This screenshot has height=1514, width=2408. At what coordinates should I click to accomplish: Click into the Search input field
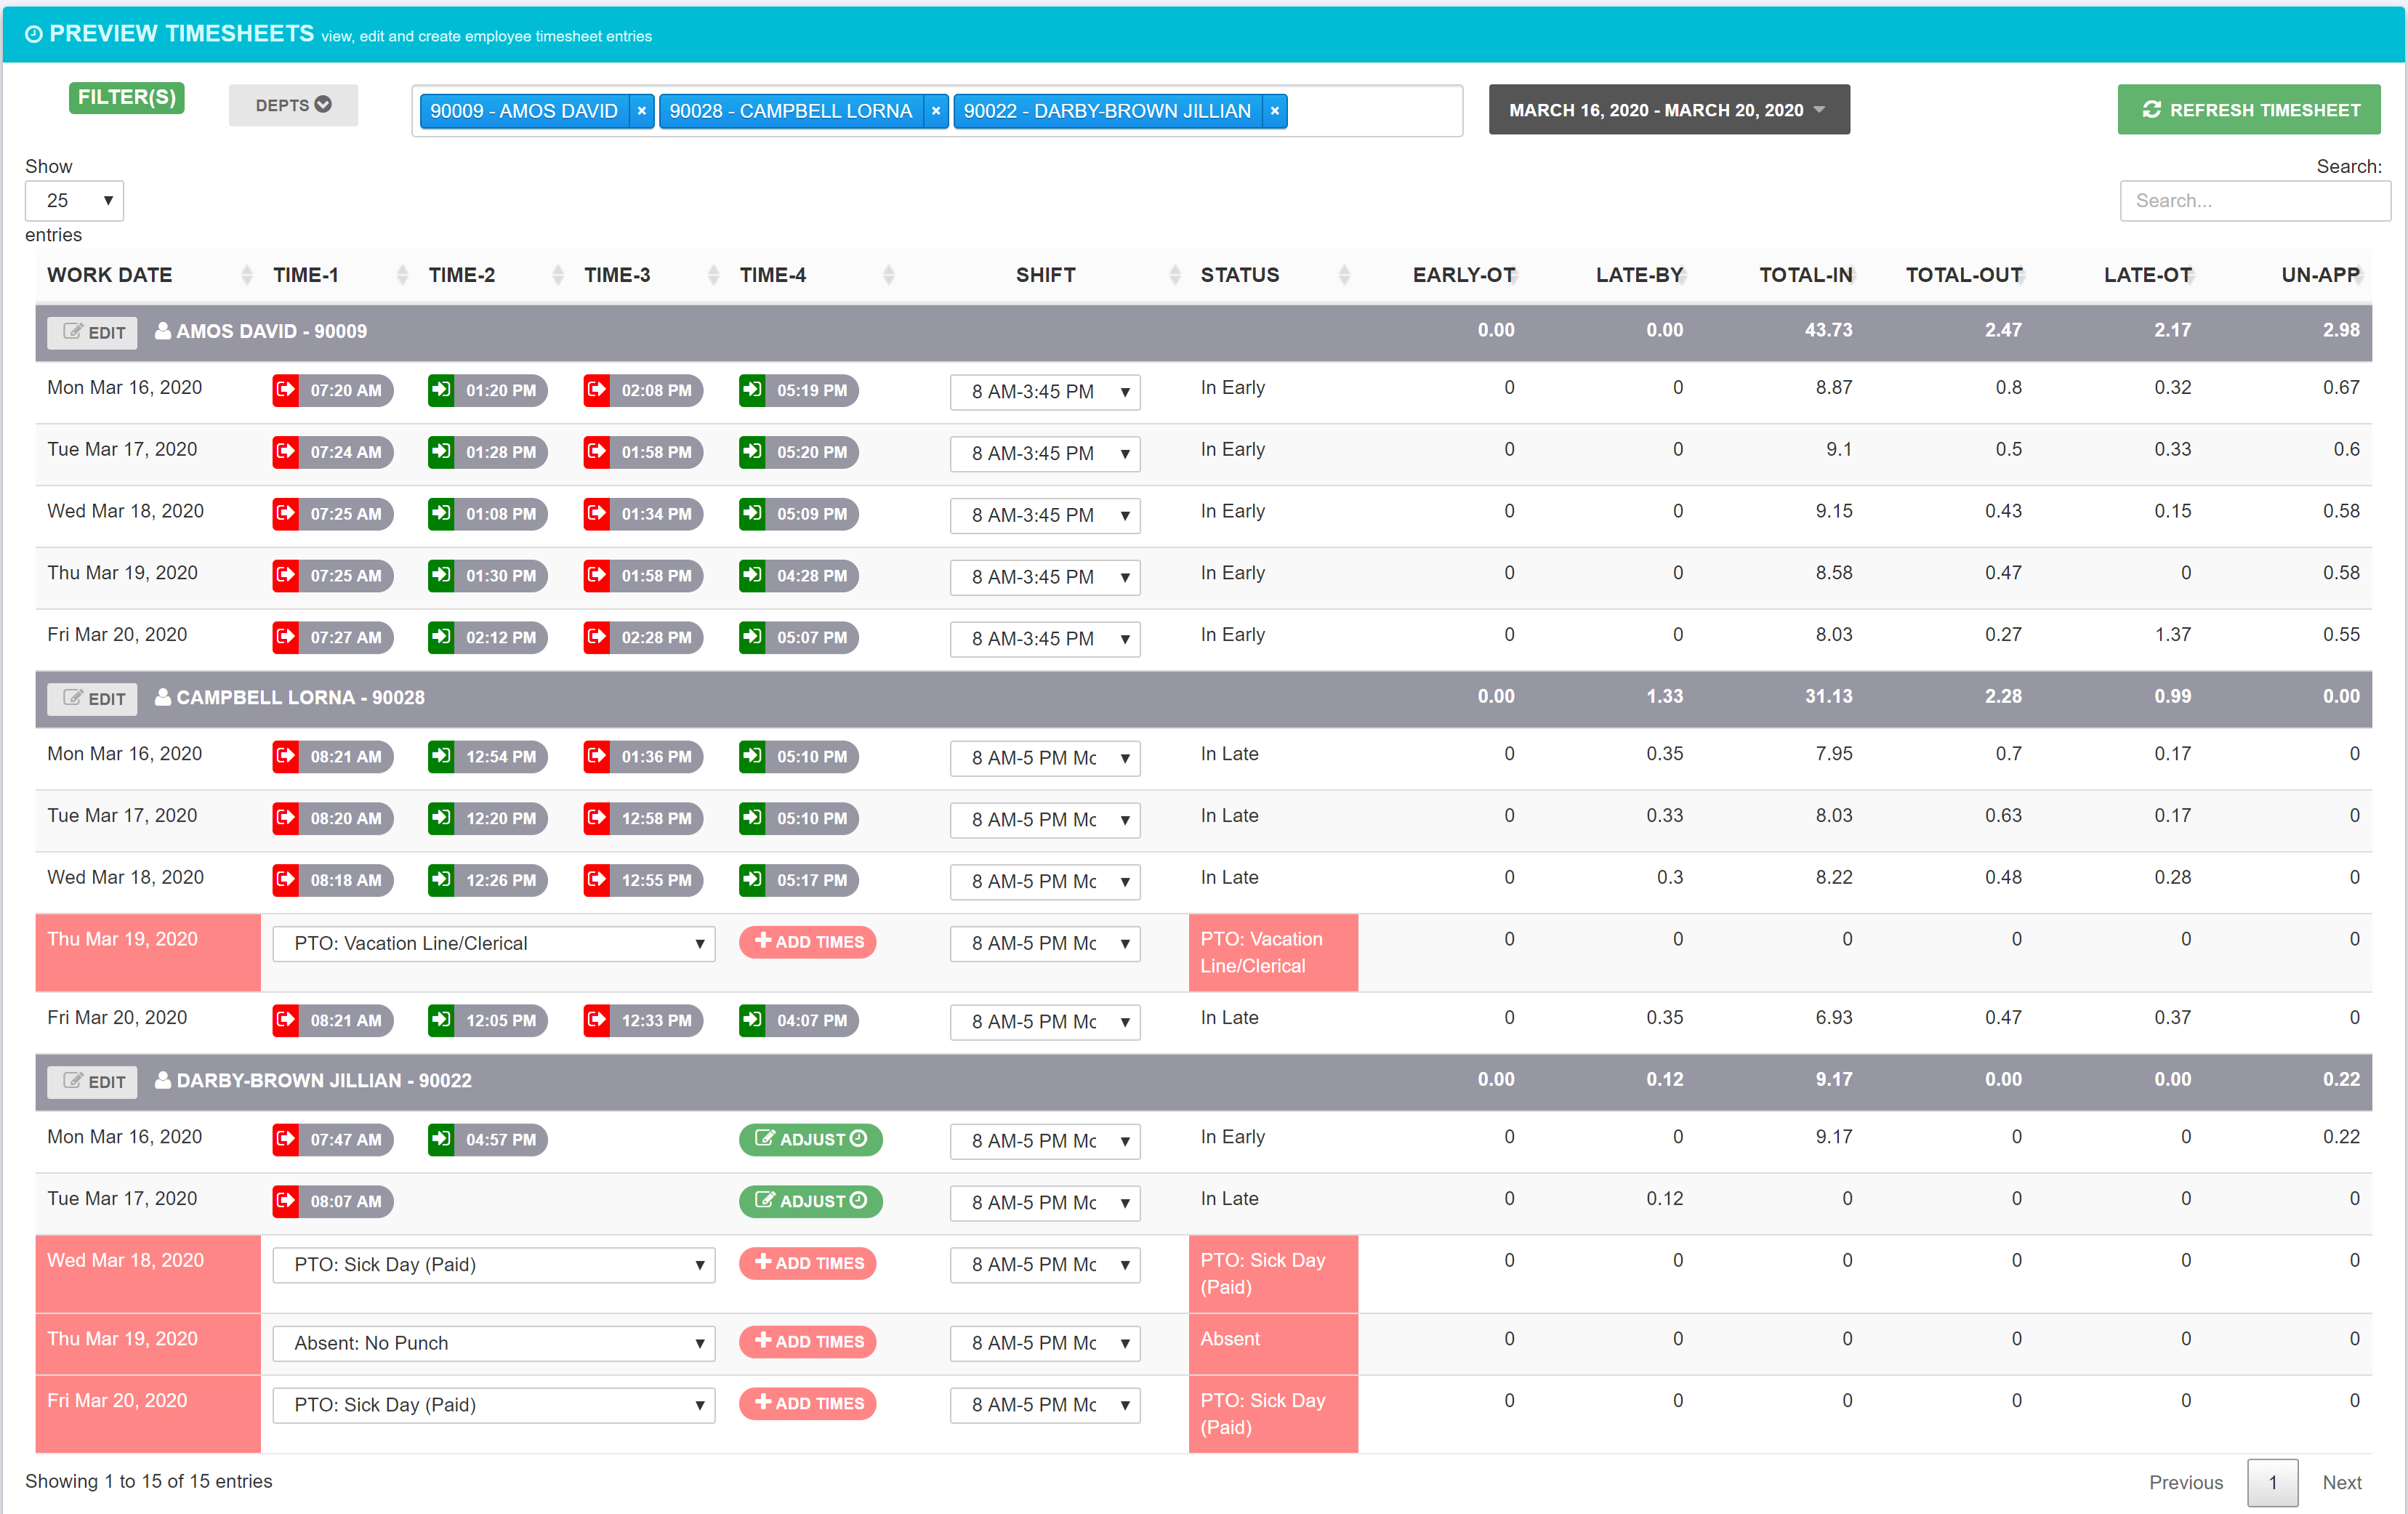coord(2254,201)
